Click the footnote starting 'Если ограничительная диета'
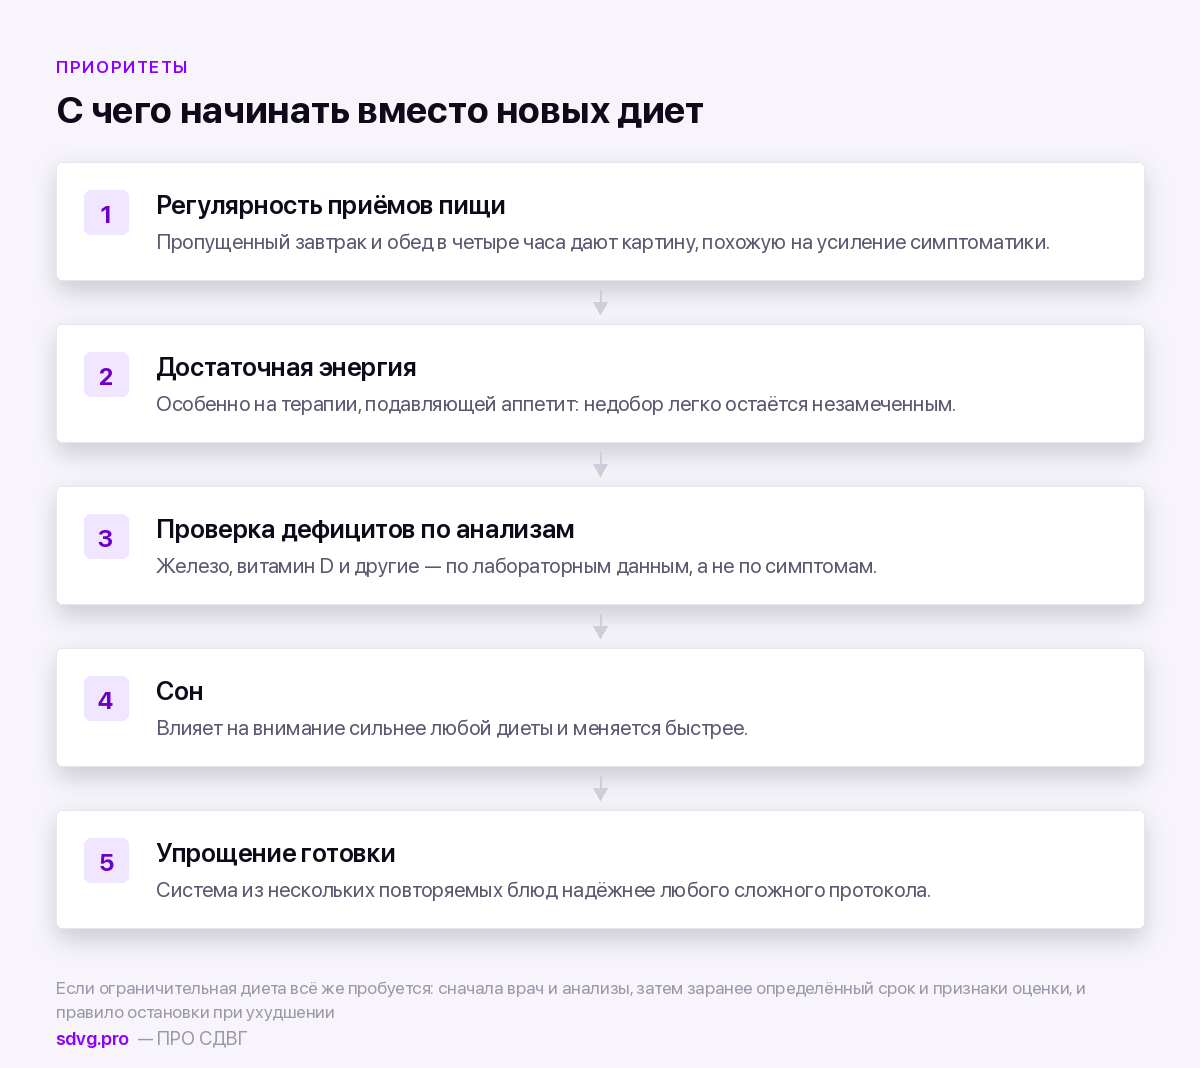Screen dimensions: 1200x1068 pyautogui.click(x=571, y=1000)
